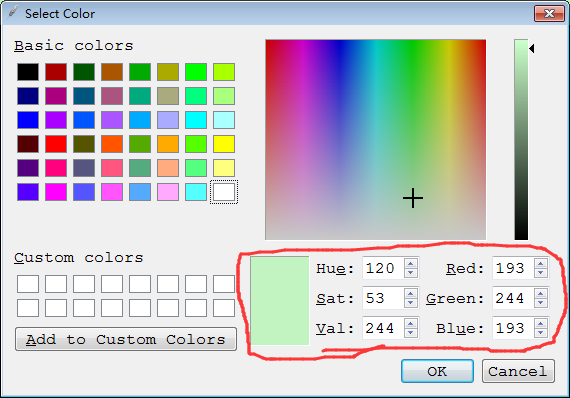Image resolution: width=570 pixels, height=398 pixels.
Task: Decrease the Val value with down arrow
Action: coord(410,333)
